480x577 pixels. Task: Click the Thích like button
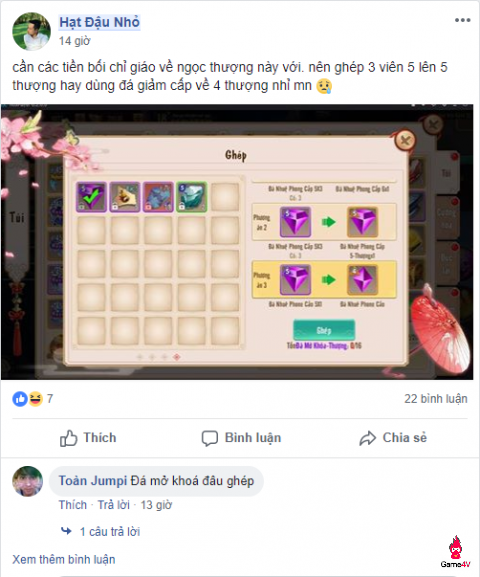pyautogui.click(x=88, y=438)
